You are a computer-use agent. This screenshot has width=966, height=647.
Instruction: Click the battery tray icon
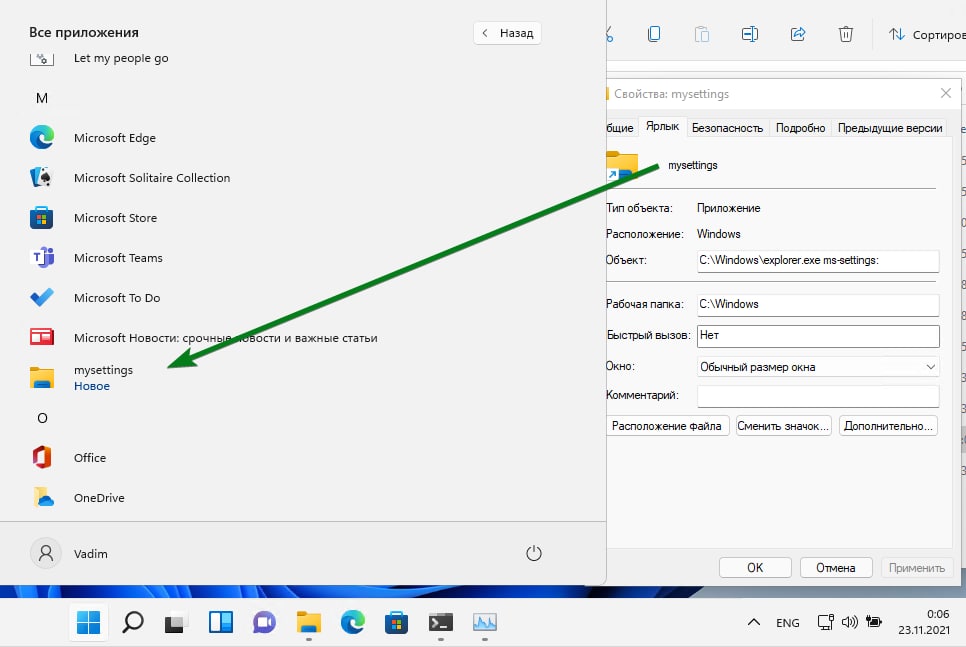coord(874,622)
